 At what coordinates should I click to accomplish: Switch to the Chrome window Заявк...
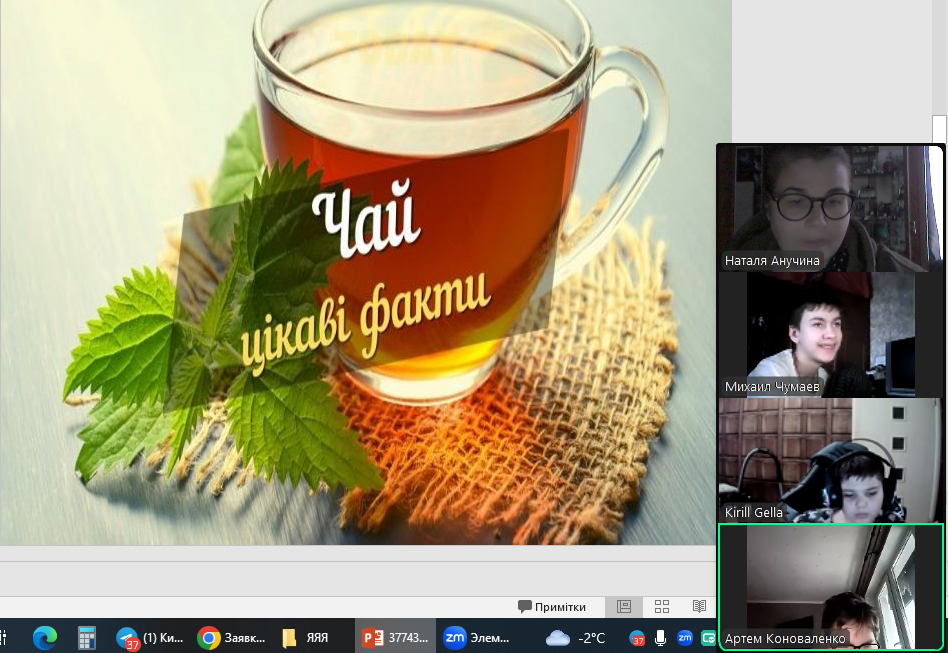click(232, 638)
